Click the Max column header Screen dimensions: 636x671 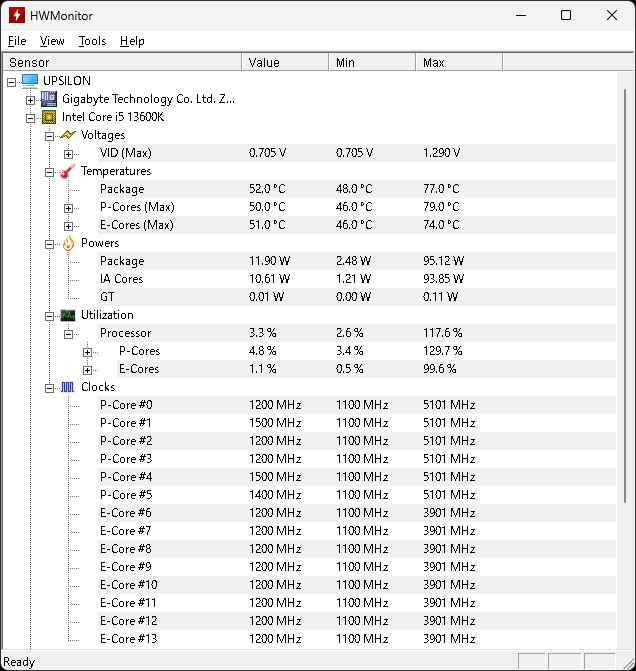pos(459,62)
